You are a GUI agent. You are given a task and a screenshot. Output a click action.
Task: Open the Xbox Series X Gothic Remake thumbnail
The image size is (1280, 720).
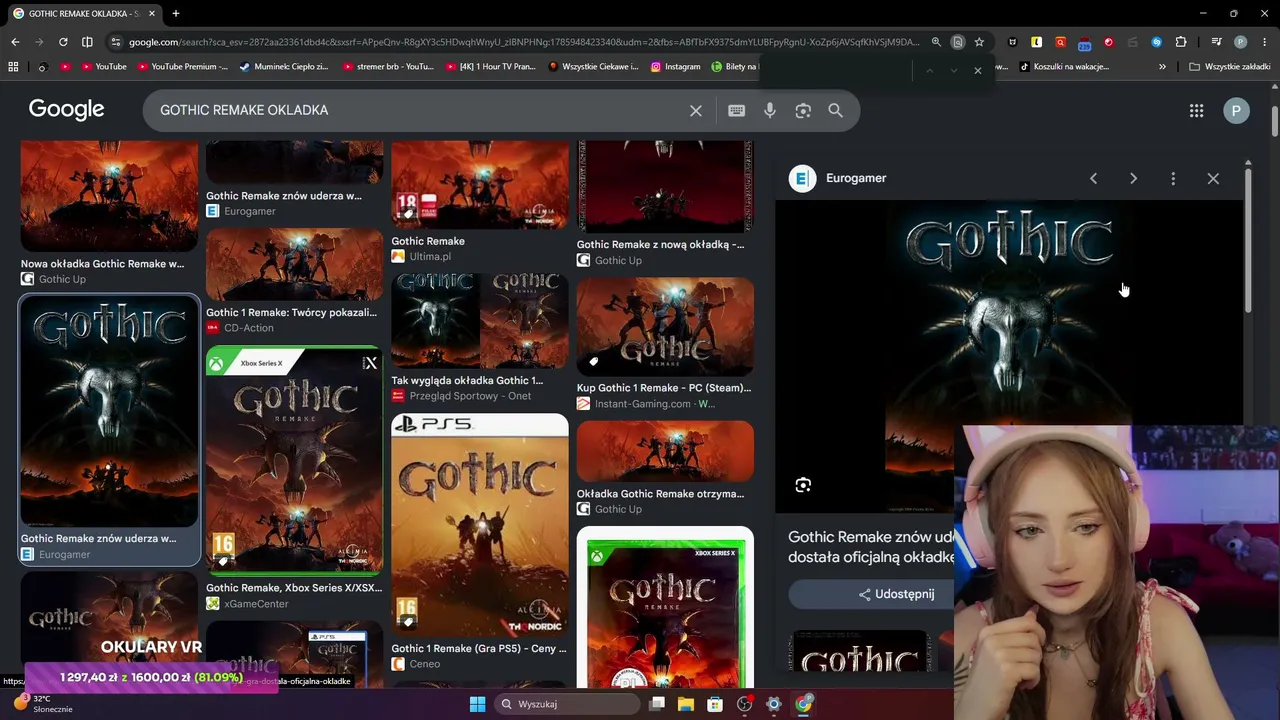(294, 460)
